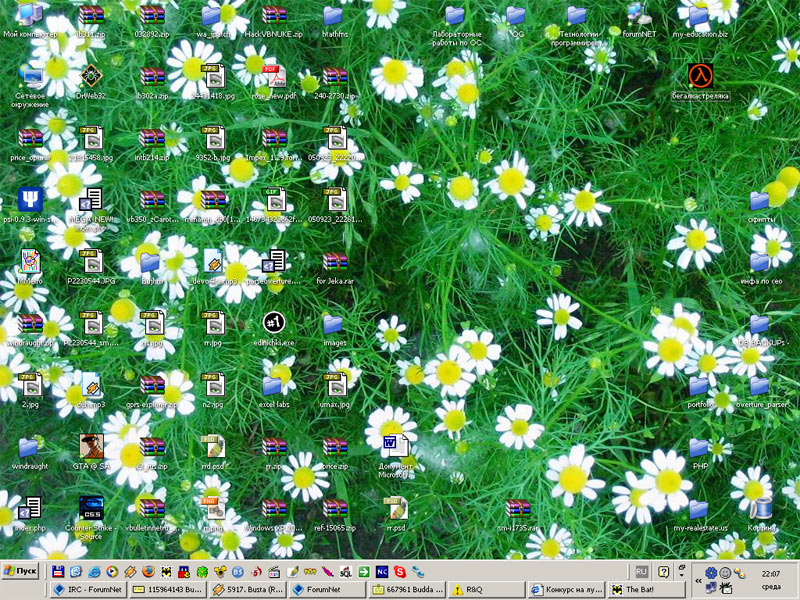Screen dimensions: 800x600
Task: Click the Skype icon in Quick Launch
Action: [x=400, y=571]
